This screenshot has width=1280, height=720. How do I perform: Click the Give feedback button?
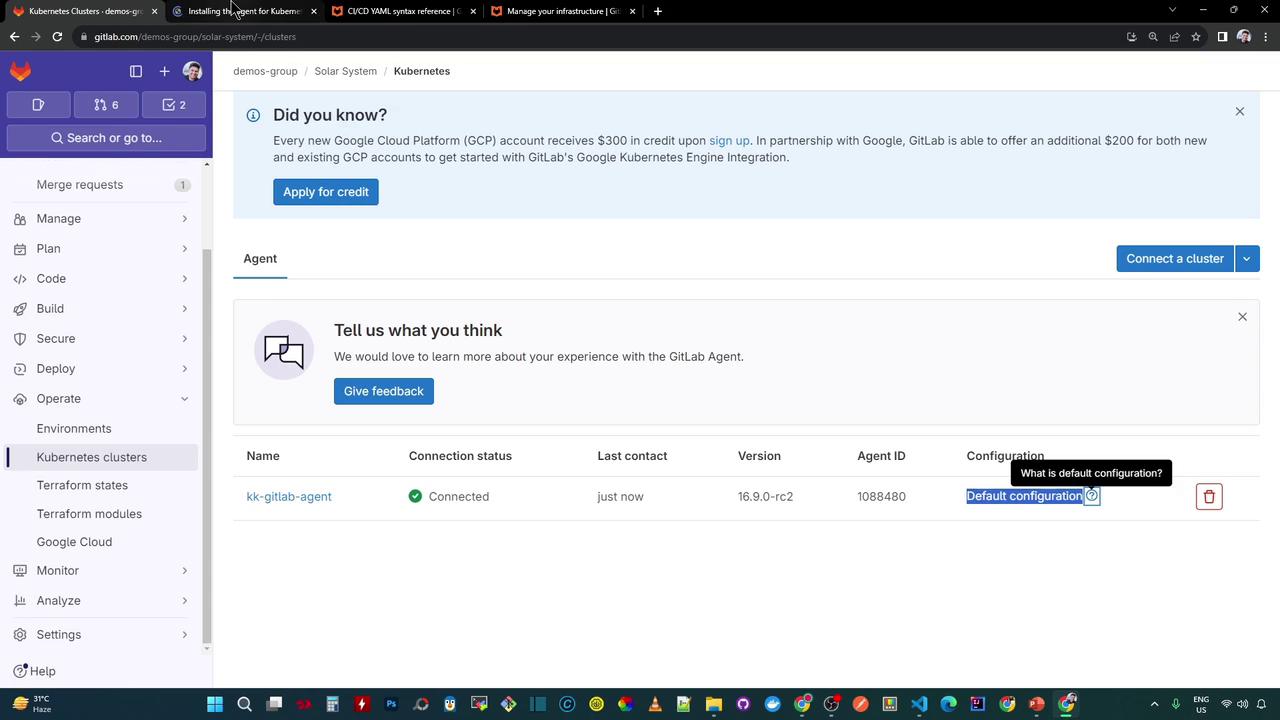pyautogui.click(x=384, y=391)
